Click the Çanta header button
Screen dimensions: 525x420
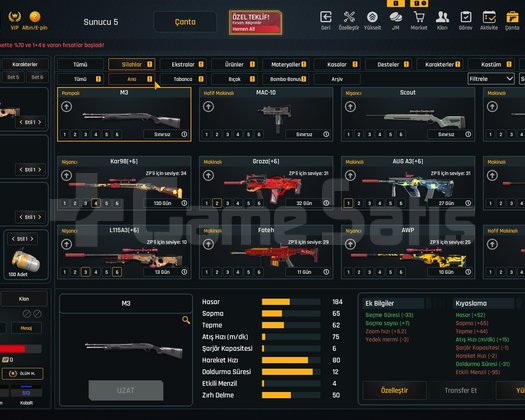185,22
